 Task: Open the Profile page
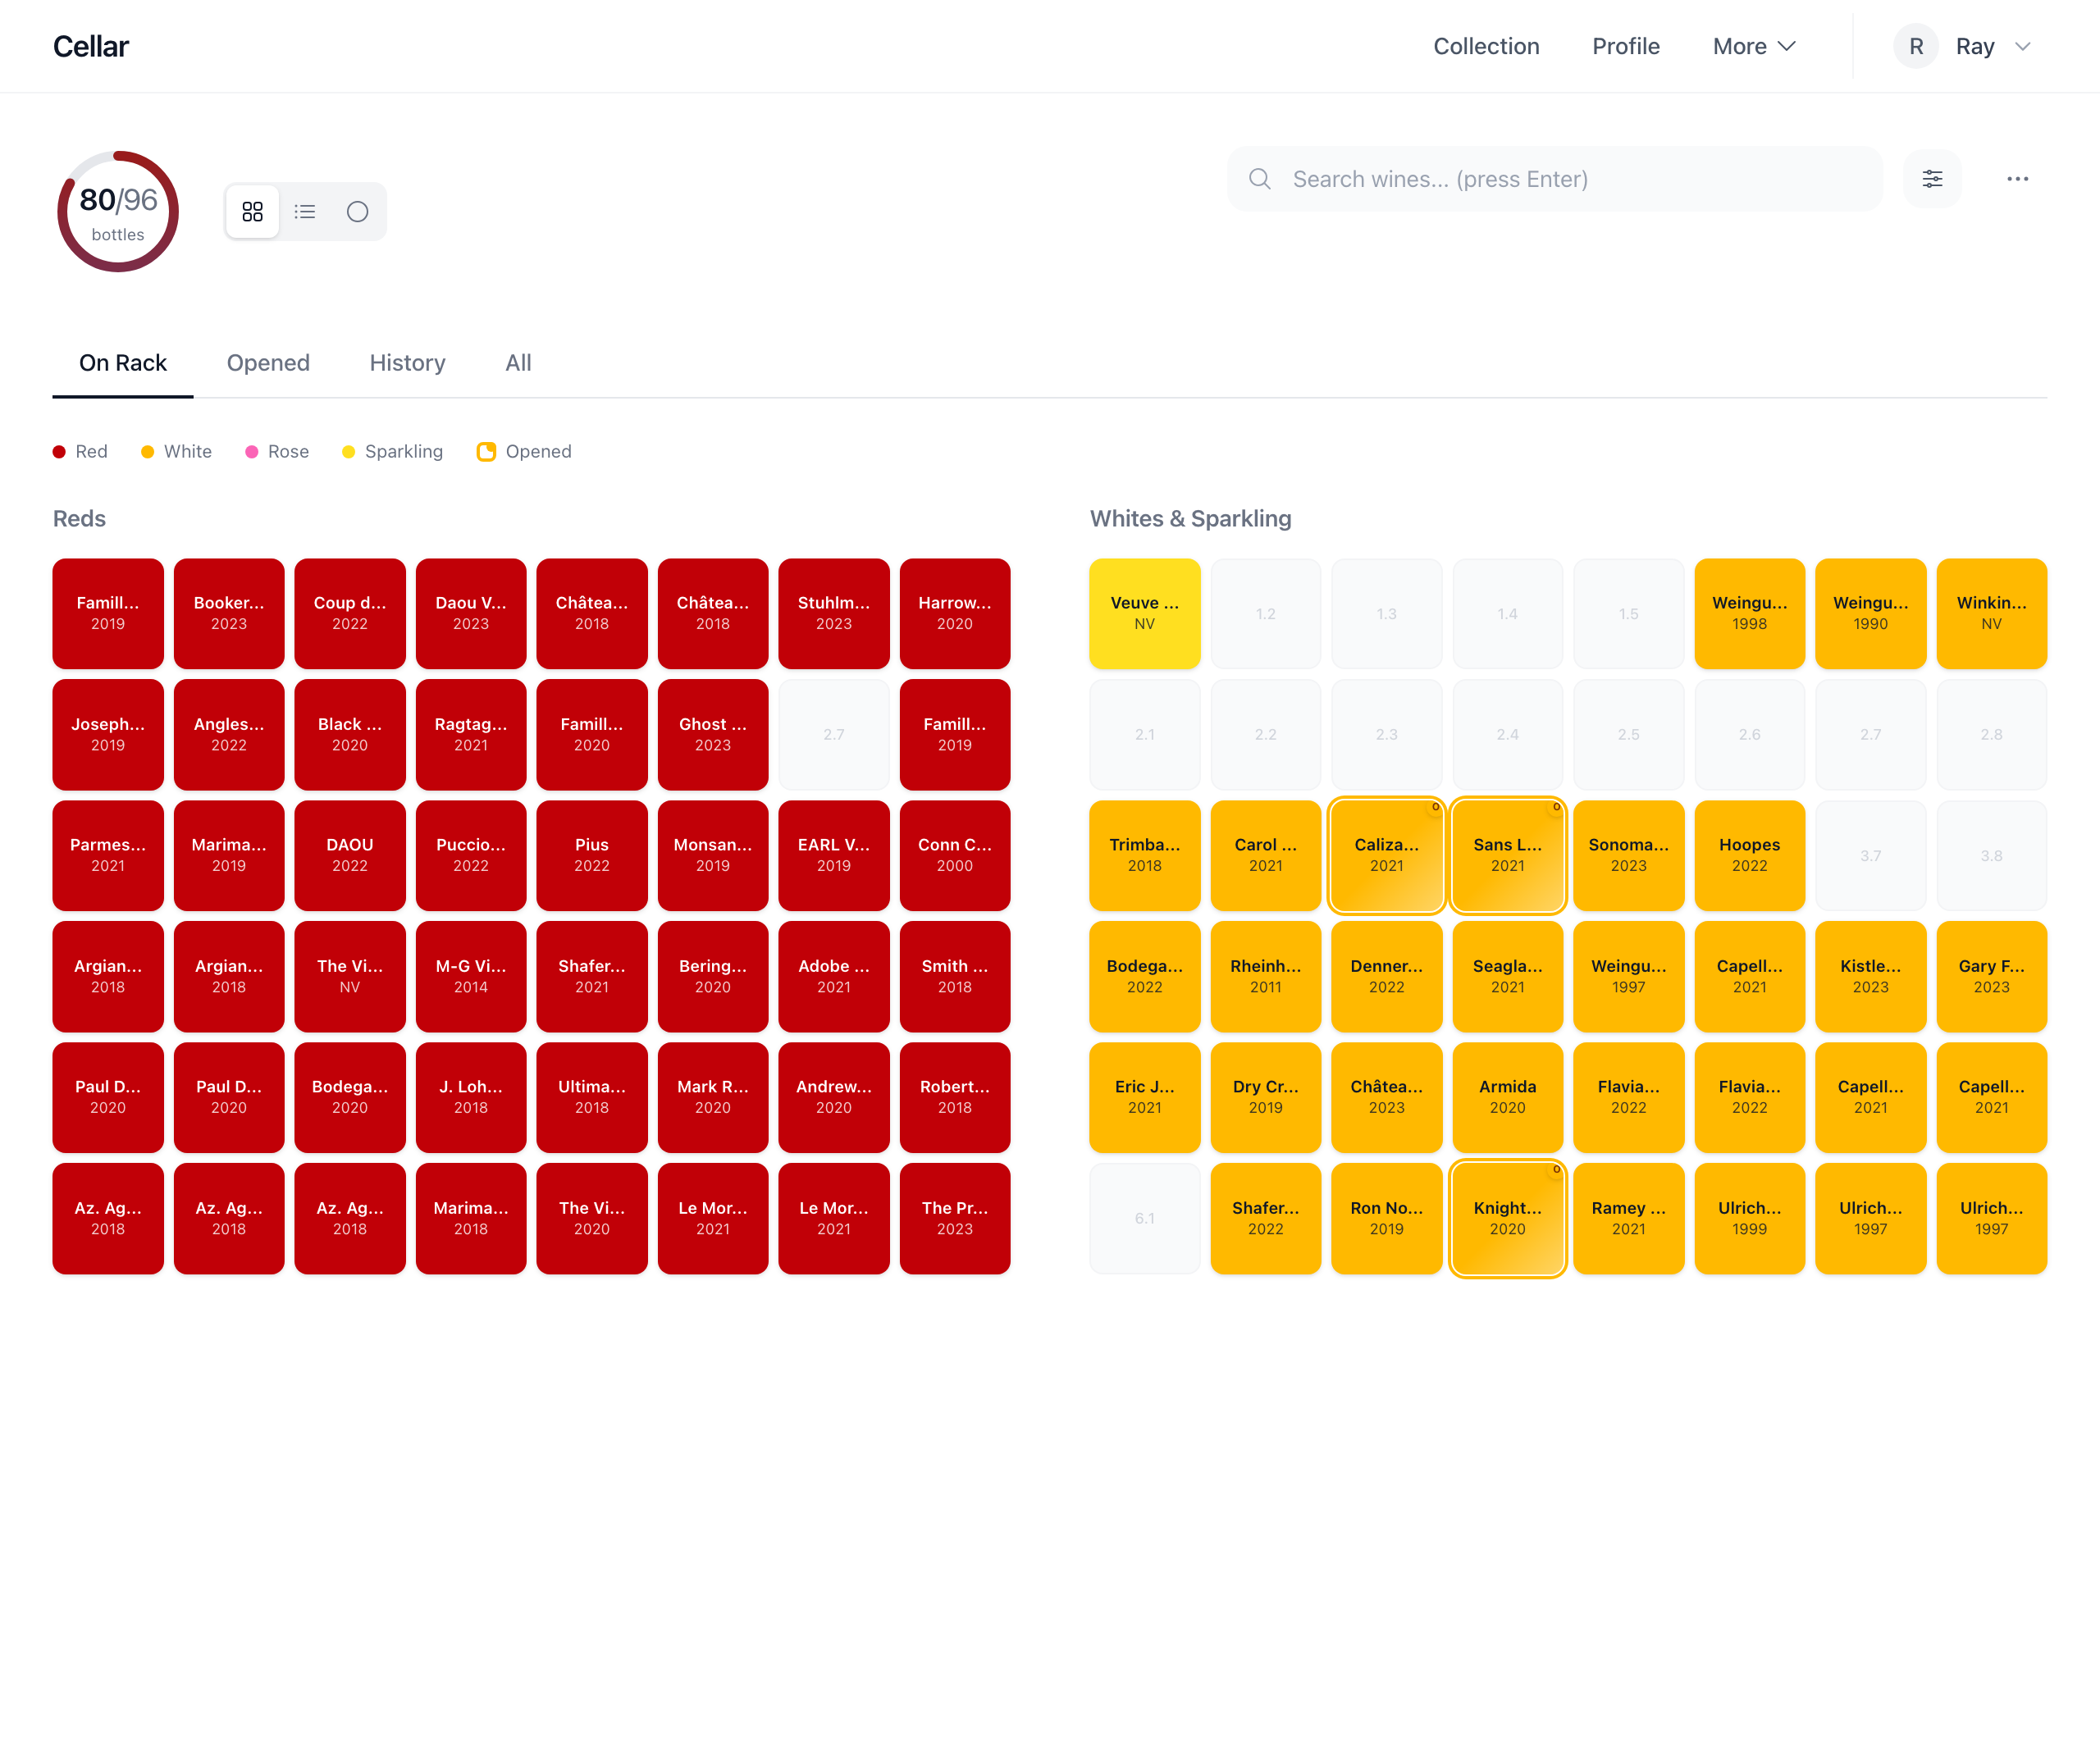tap(1626, 47)
